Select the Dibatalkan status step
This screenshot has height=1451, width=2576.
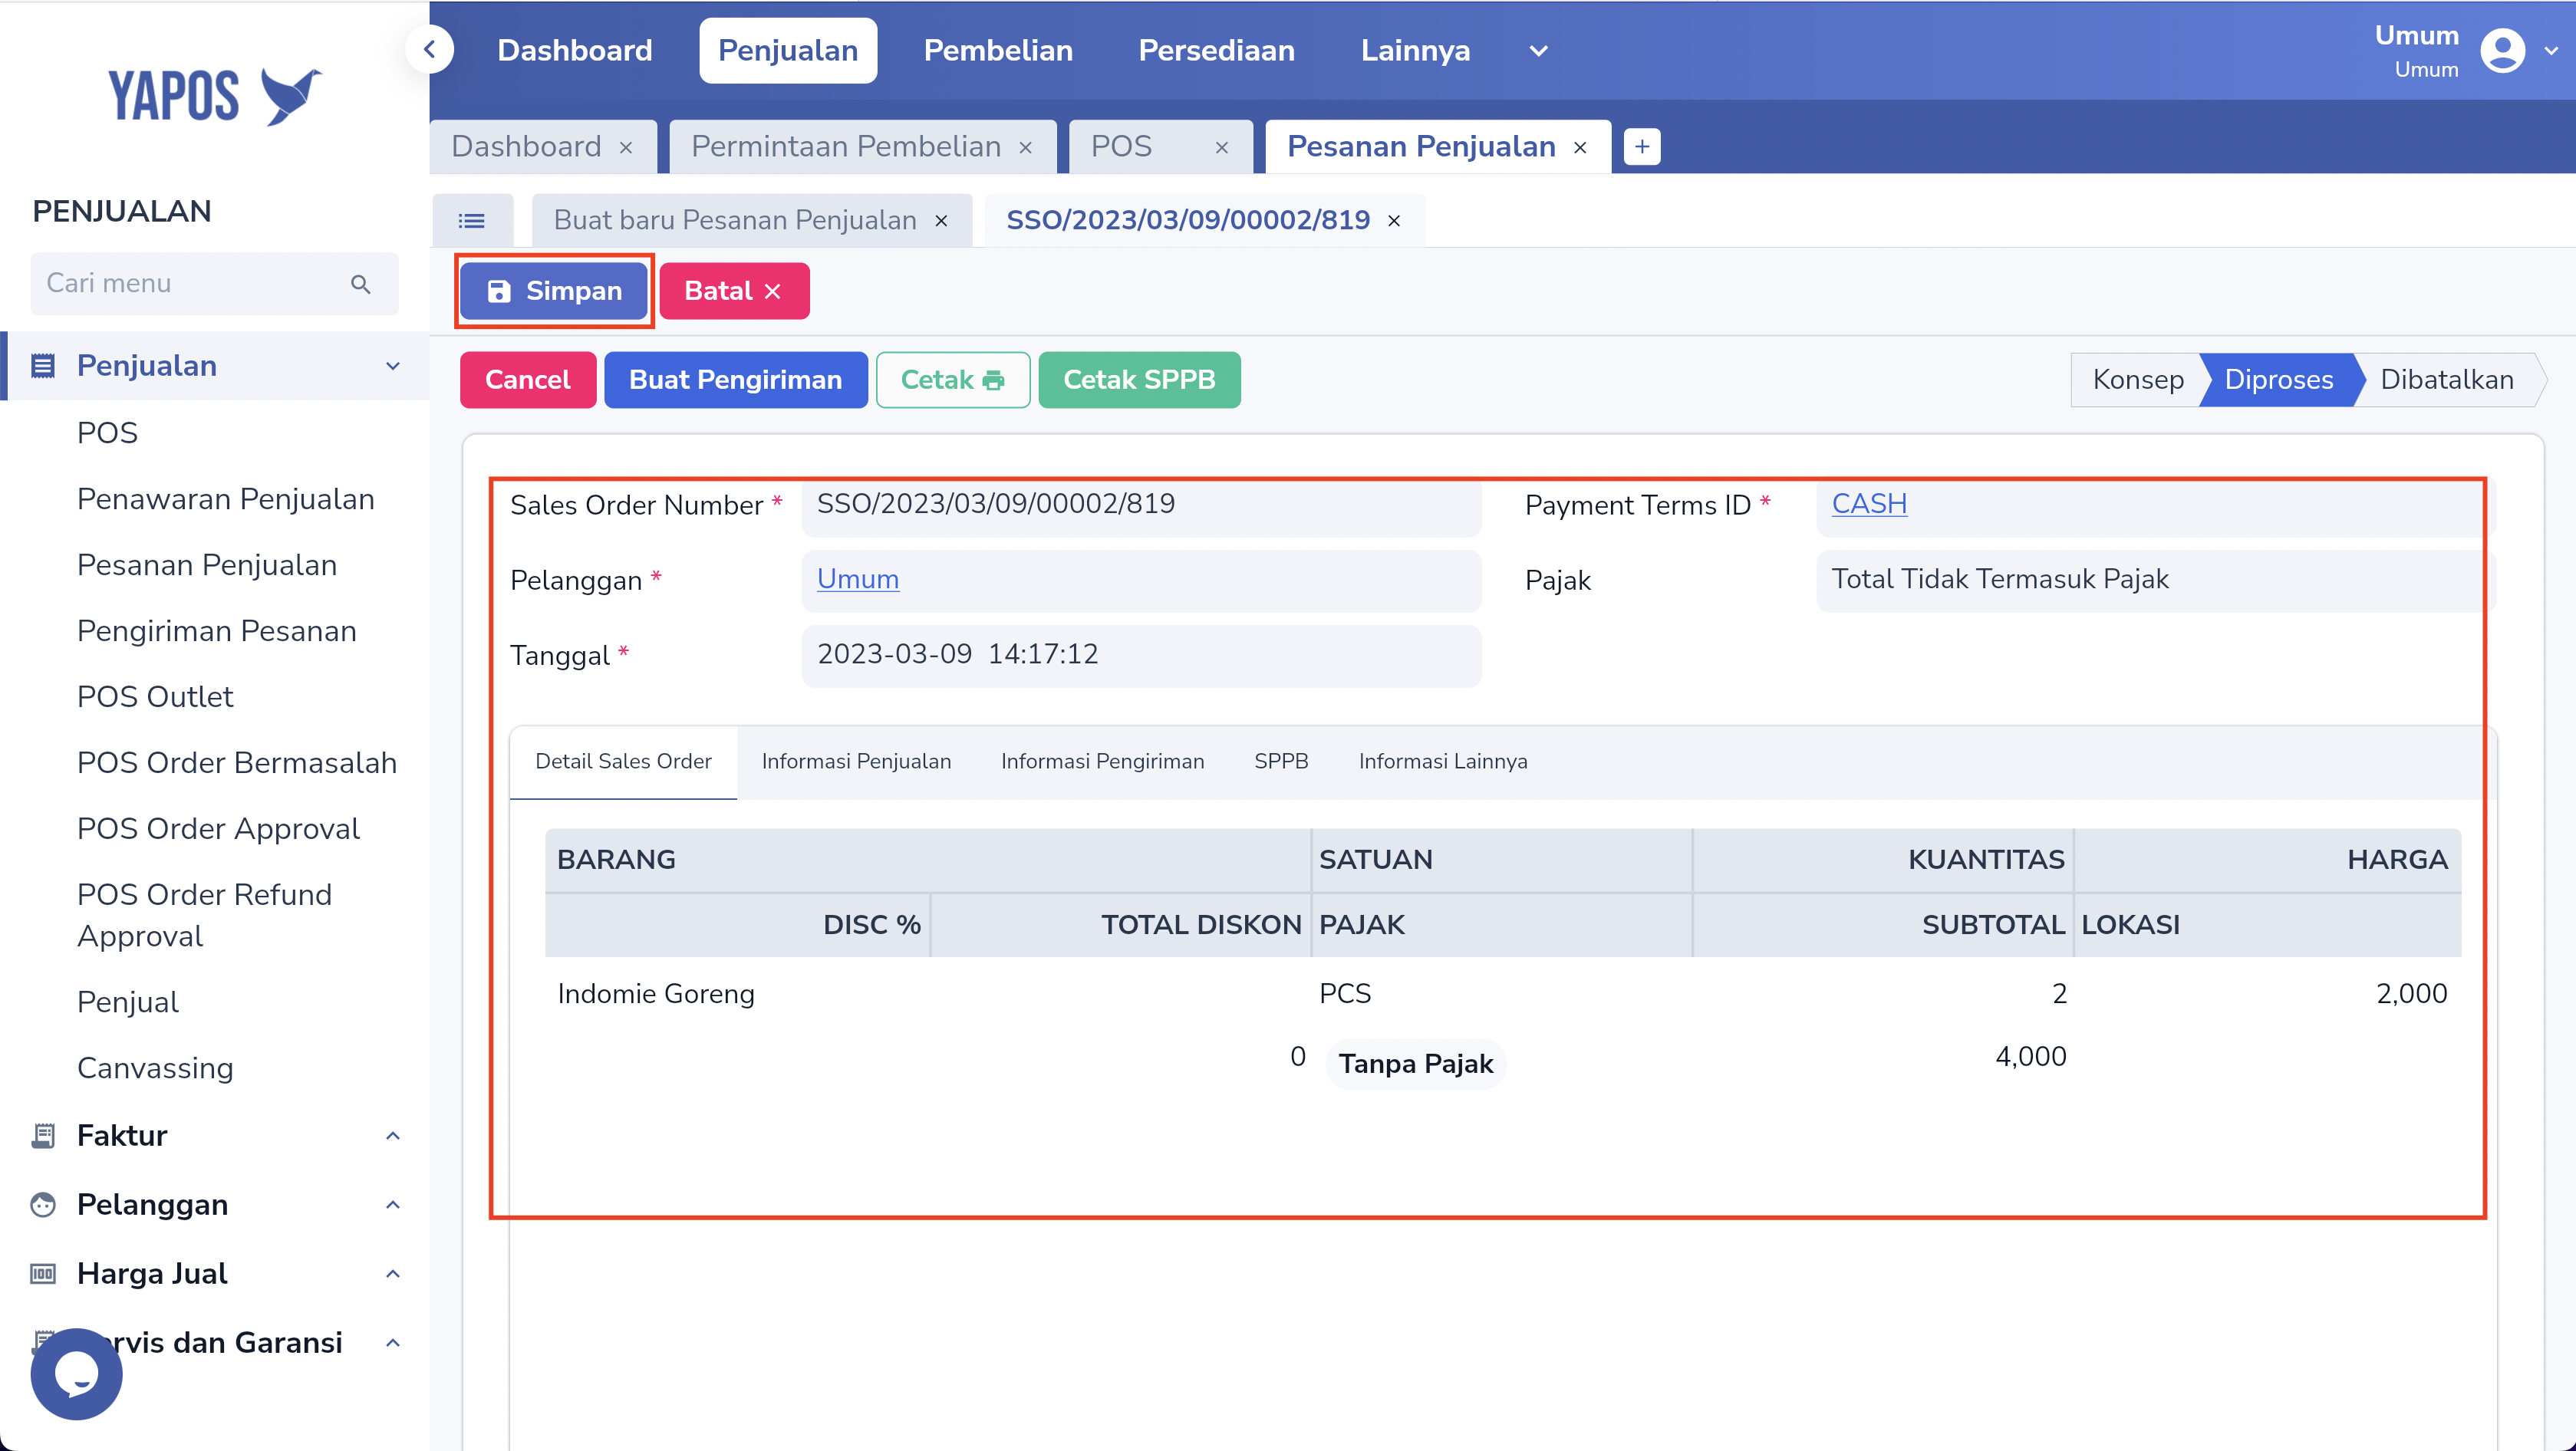click(x=2446, y=380)
